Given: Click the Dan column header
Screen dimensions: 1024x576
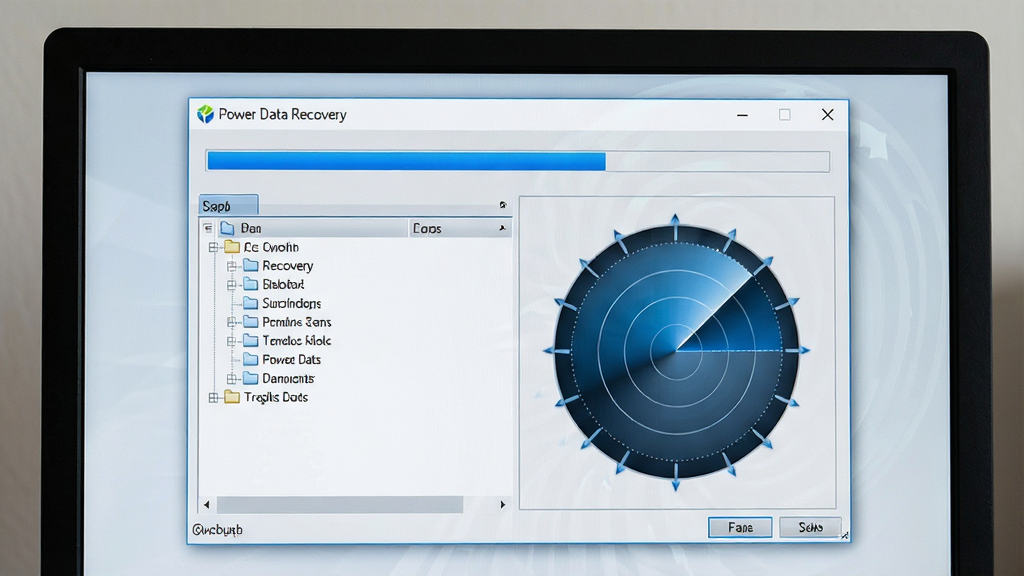Looking at the screenshot, I should pyautogui.click(x=304, y=228).
